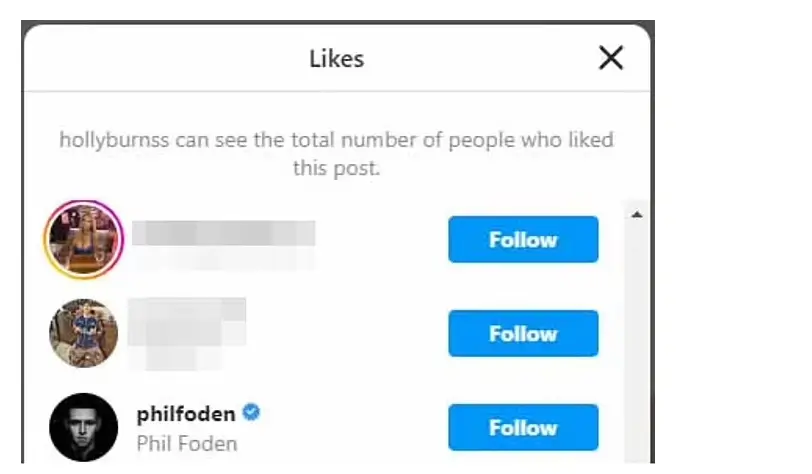Open the second liker's blurred username
Image resolution: width=812 pixels, height=474 pixels.
187,322
